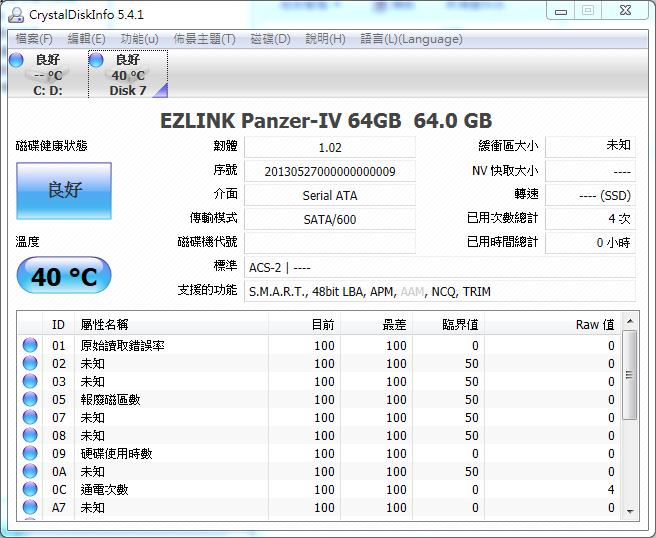The image size is (656, 538).
Task: Click status icon for row ID 02
Action: [x=30, y=363]
